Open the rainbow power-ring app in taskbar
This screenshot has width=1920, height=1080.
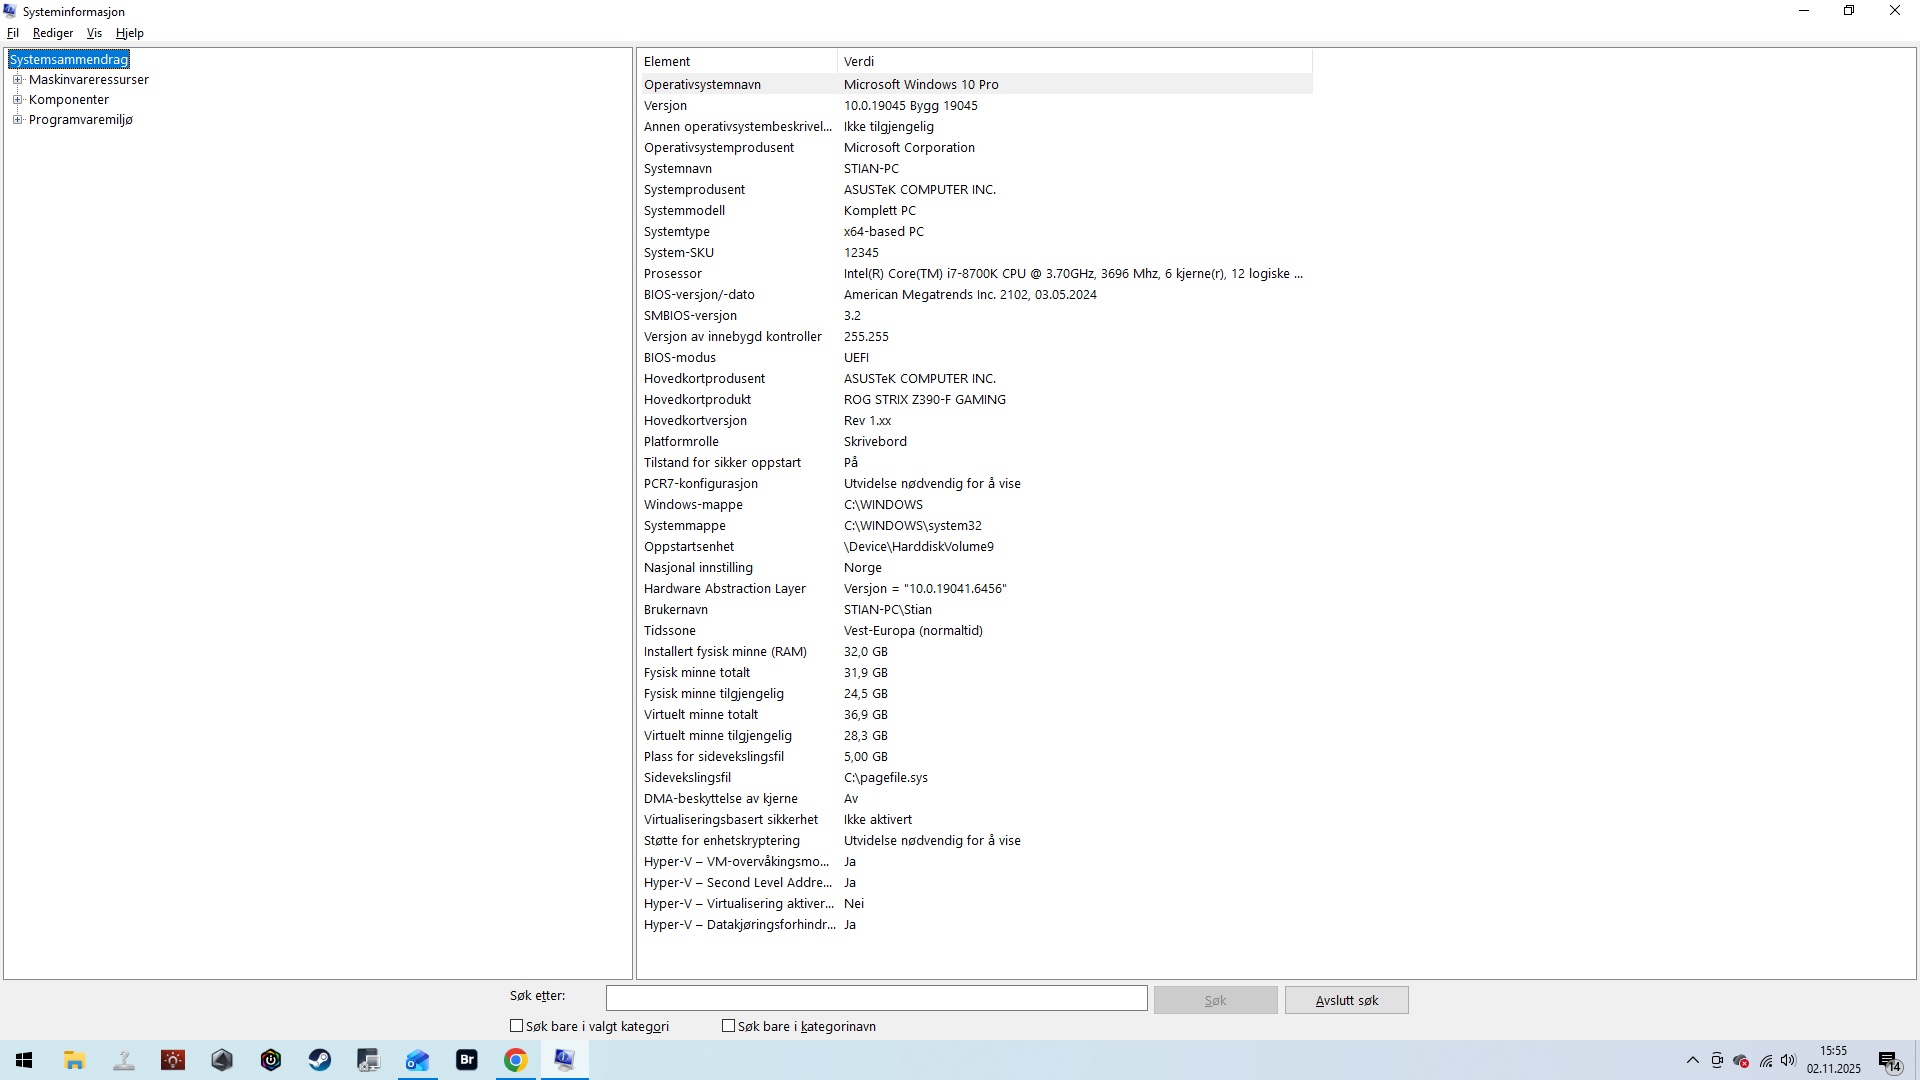(271, 1060)
